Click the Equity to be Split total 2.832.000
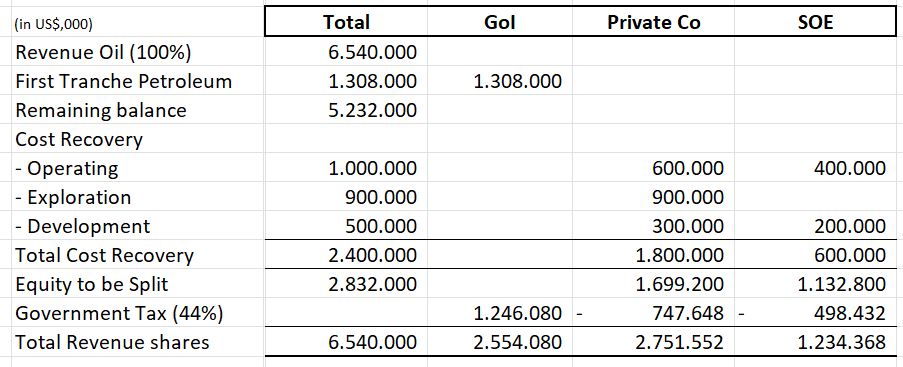 (x=346, y=284)
